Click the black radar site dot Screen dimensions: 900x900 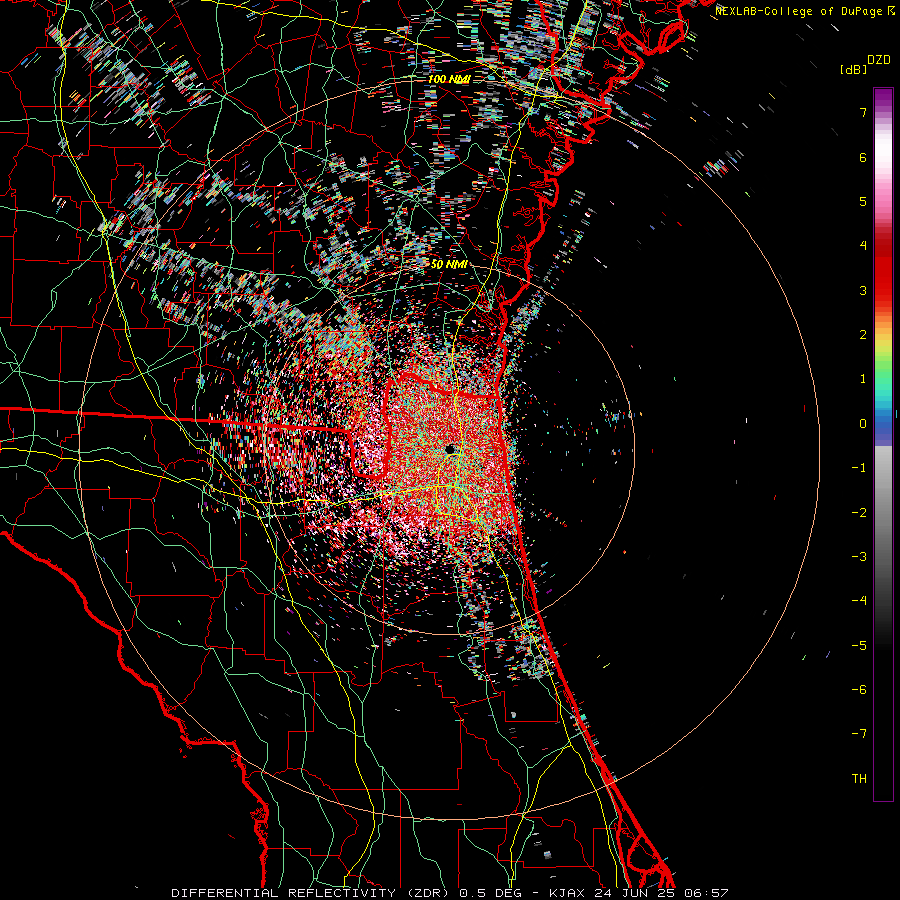click(450, 449)
